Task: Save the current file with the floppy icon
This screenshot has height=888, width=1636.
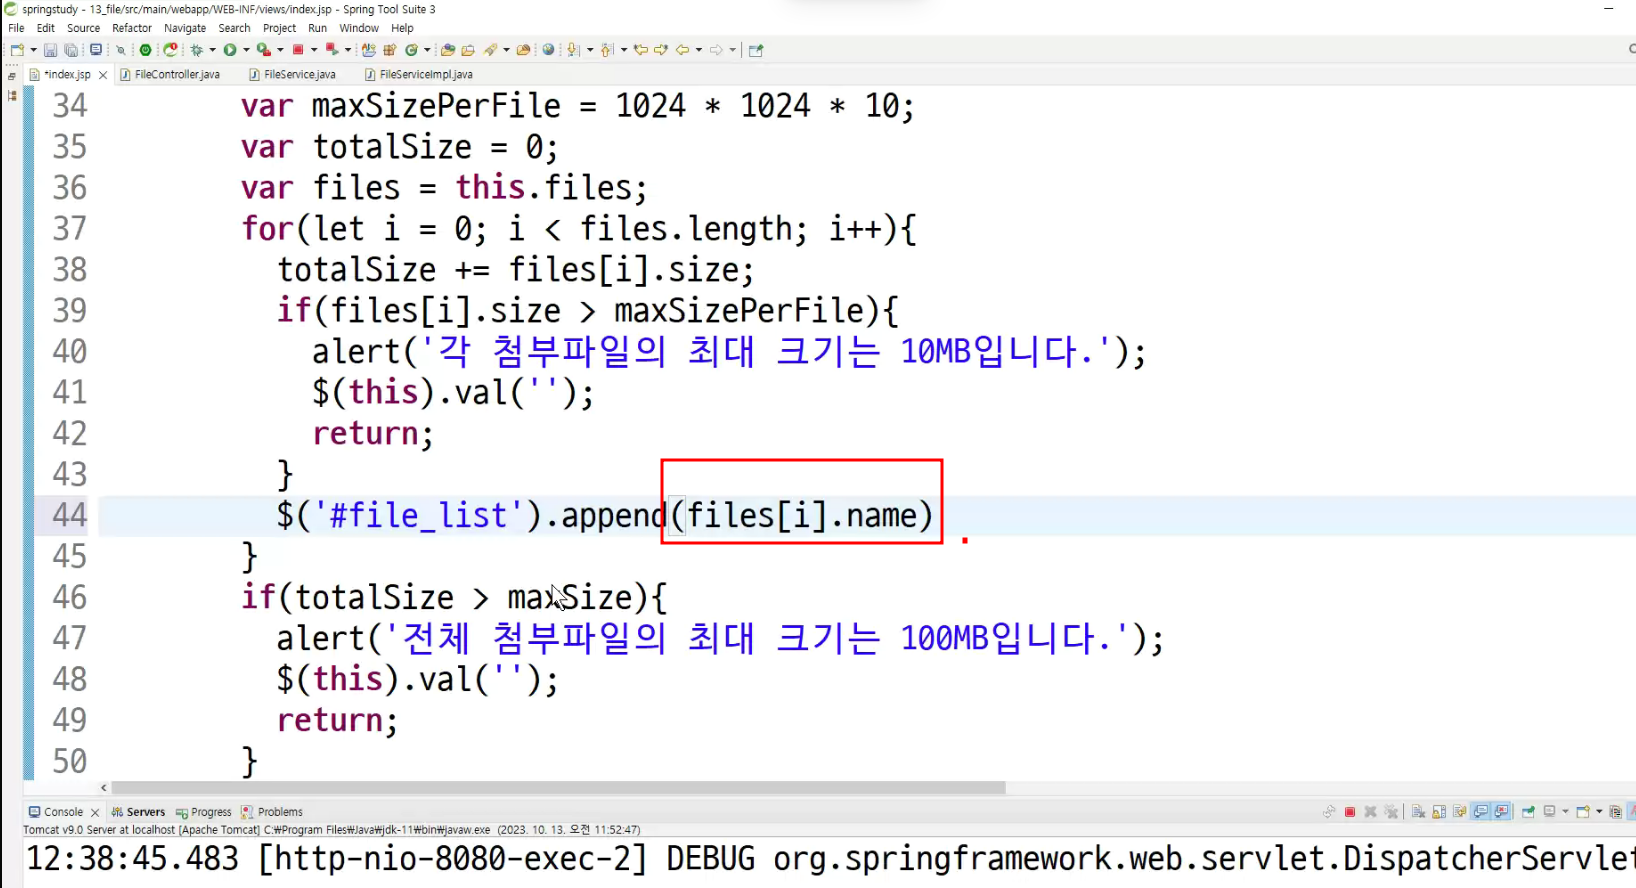Action: pos(50,50)
